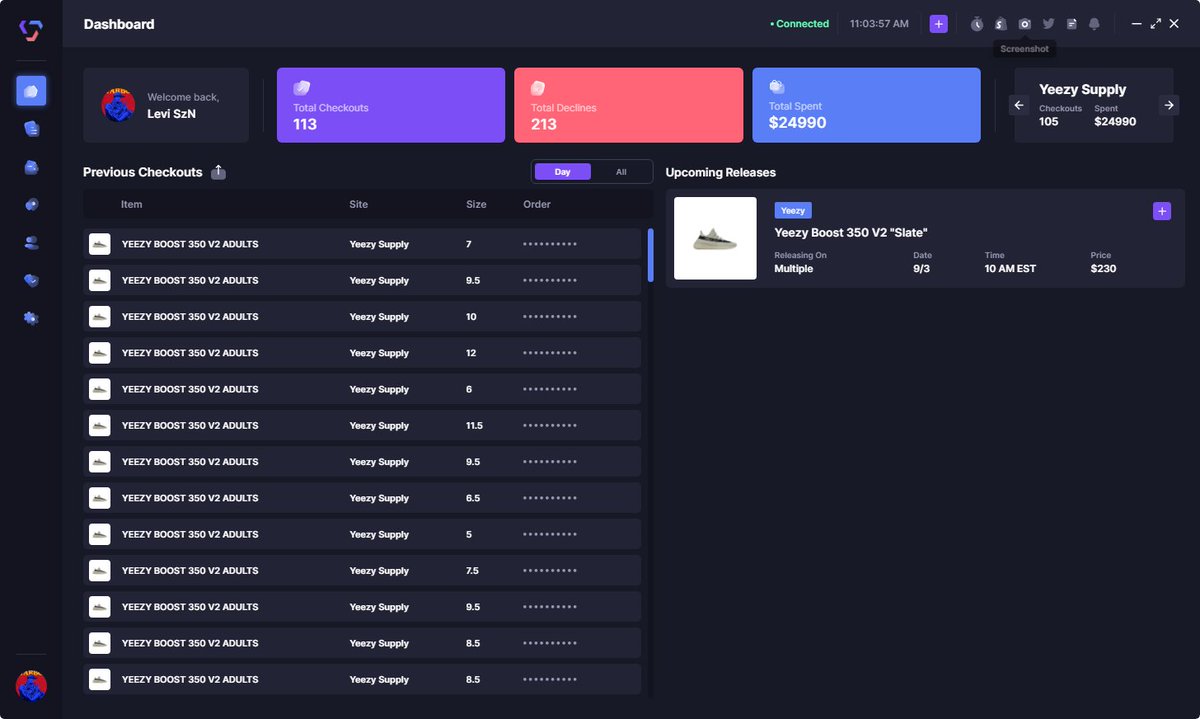Open the Dashboard page from the sidebar icon
This screenshot has height=719, width=1200.
[x=31, y=91]
